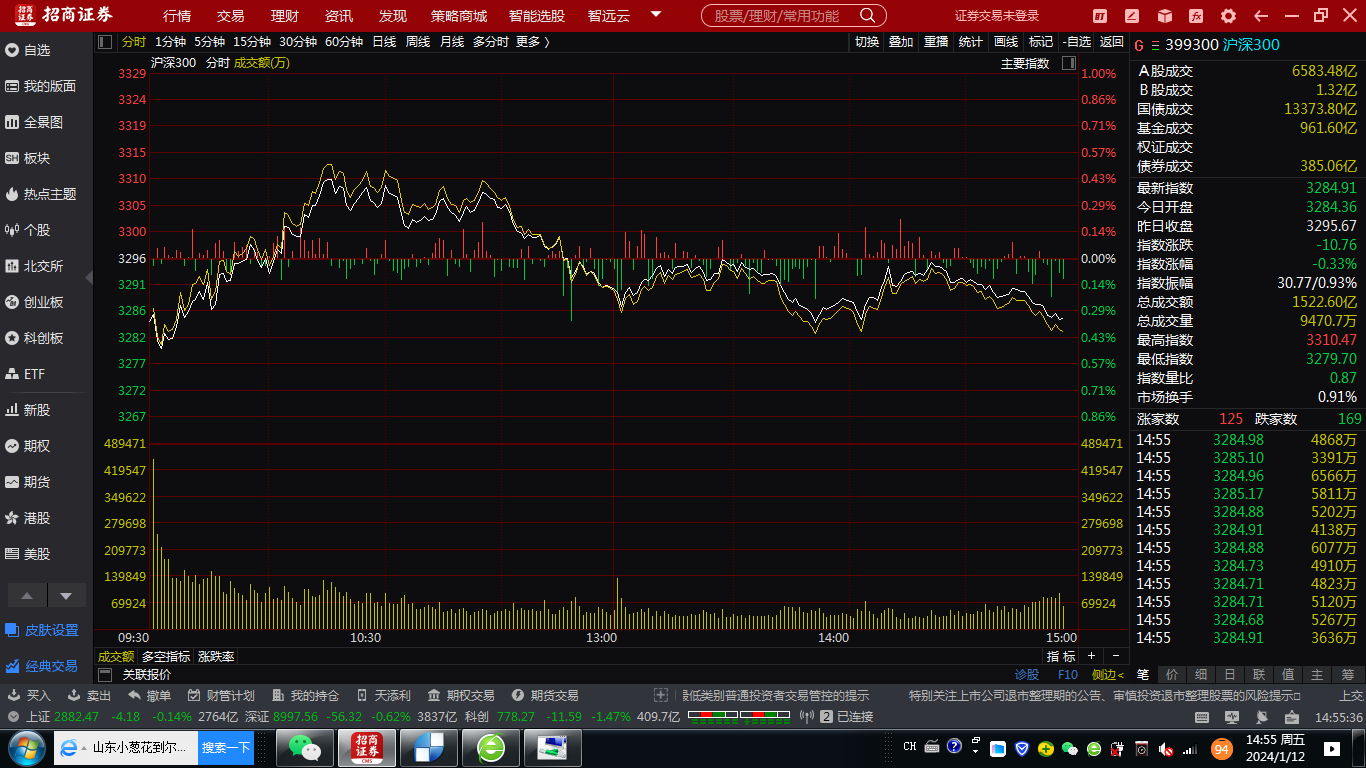Image resolution: width=1366 pixels, height=768 pixels.
Task: Click the pencil note icon in title bar
Action: point(1132,16)
